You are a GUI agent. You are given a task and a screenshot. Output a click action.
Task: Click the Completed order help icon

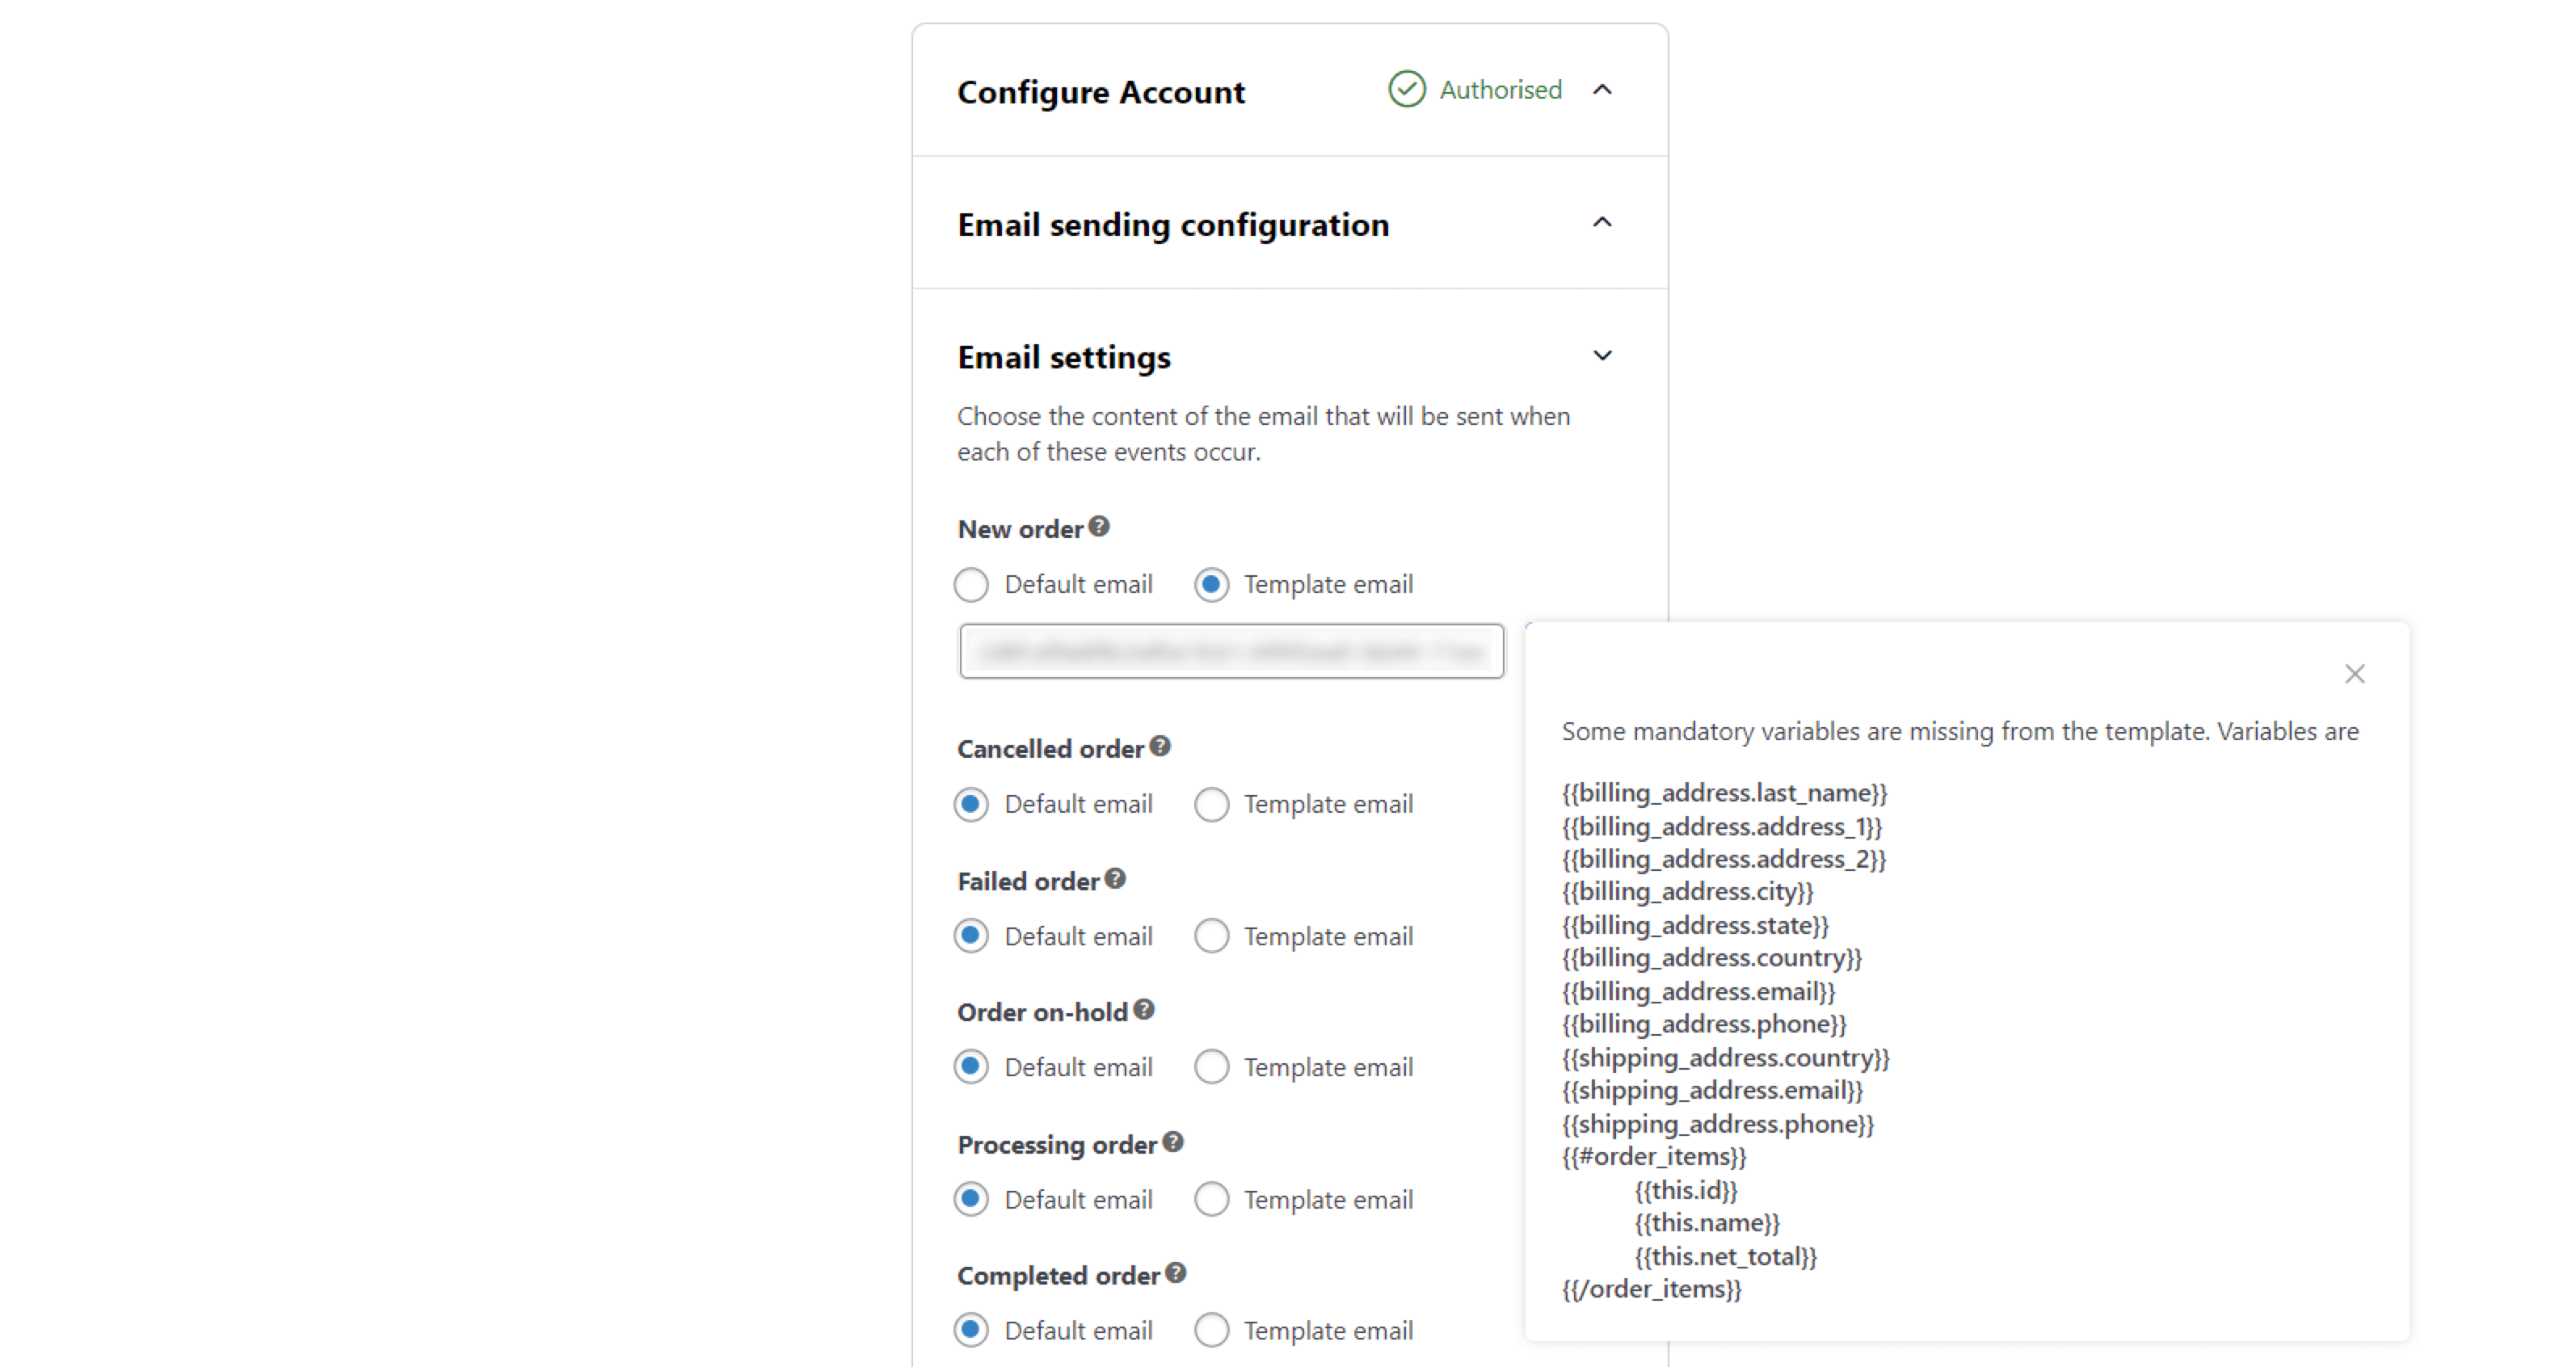point(1176,1273)
